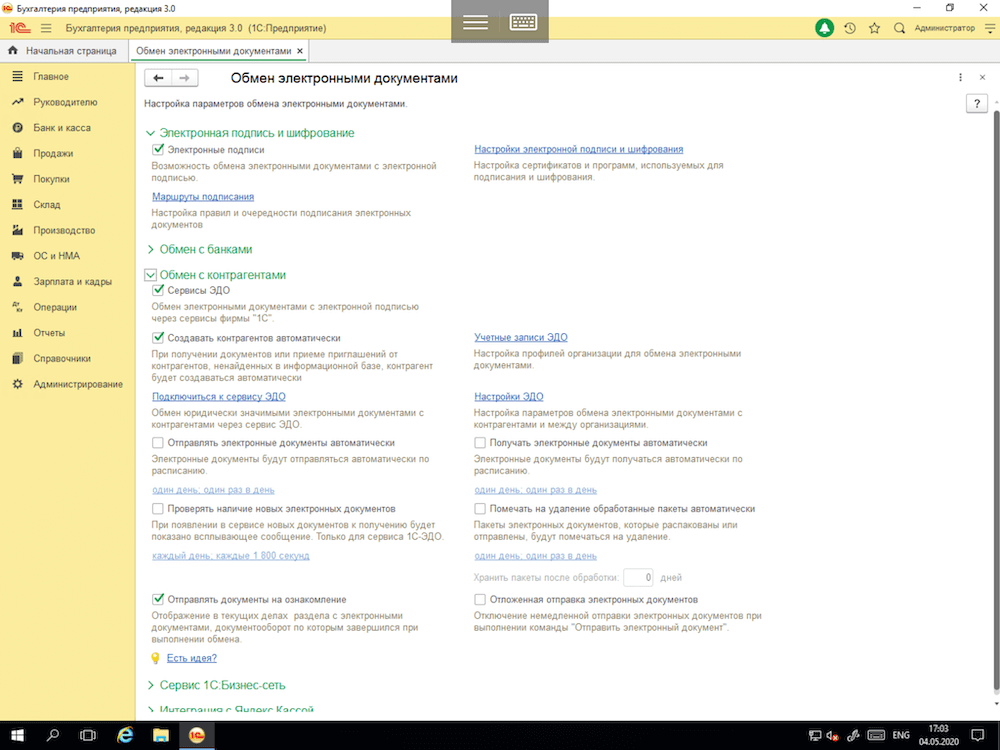Open Зарплата и кадры section
The height and width of the screenshot is (750, 1000).
click(x=72, y=281)
